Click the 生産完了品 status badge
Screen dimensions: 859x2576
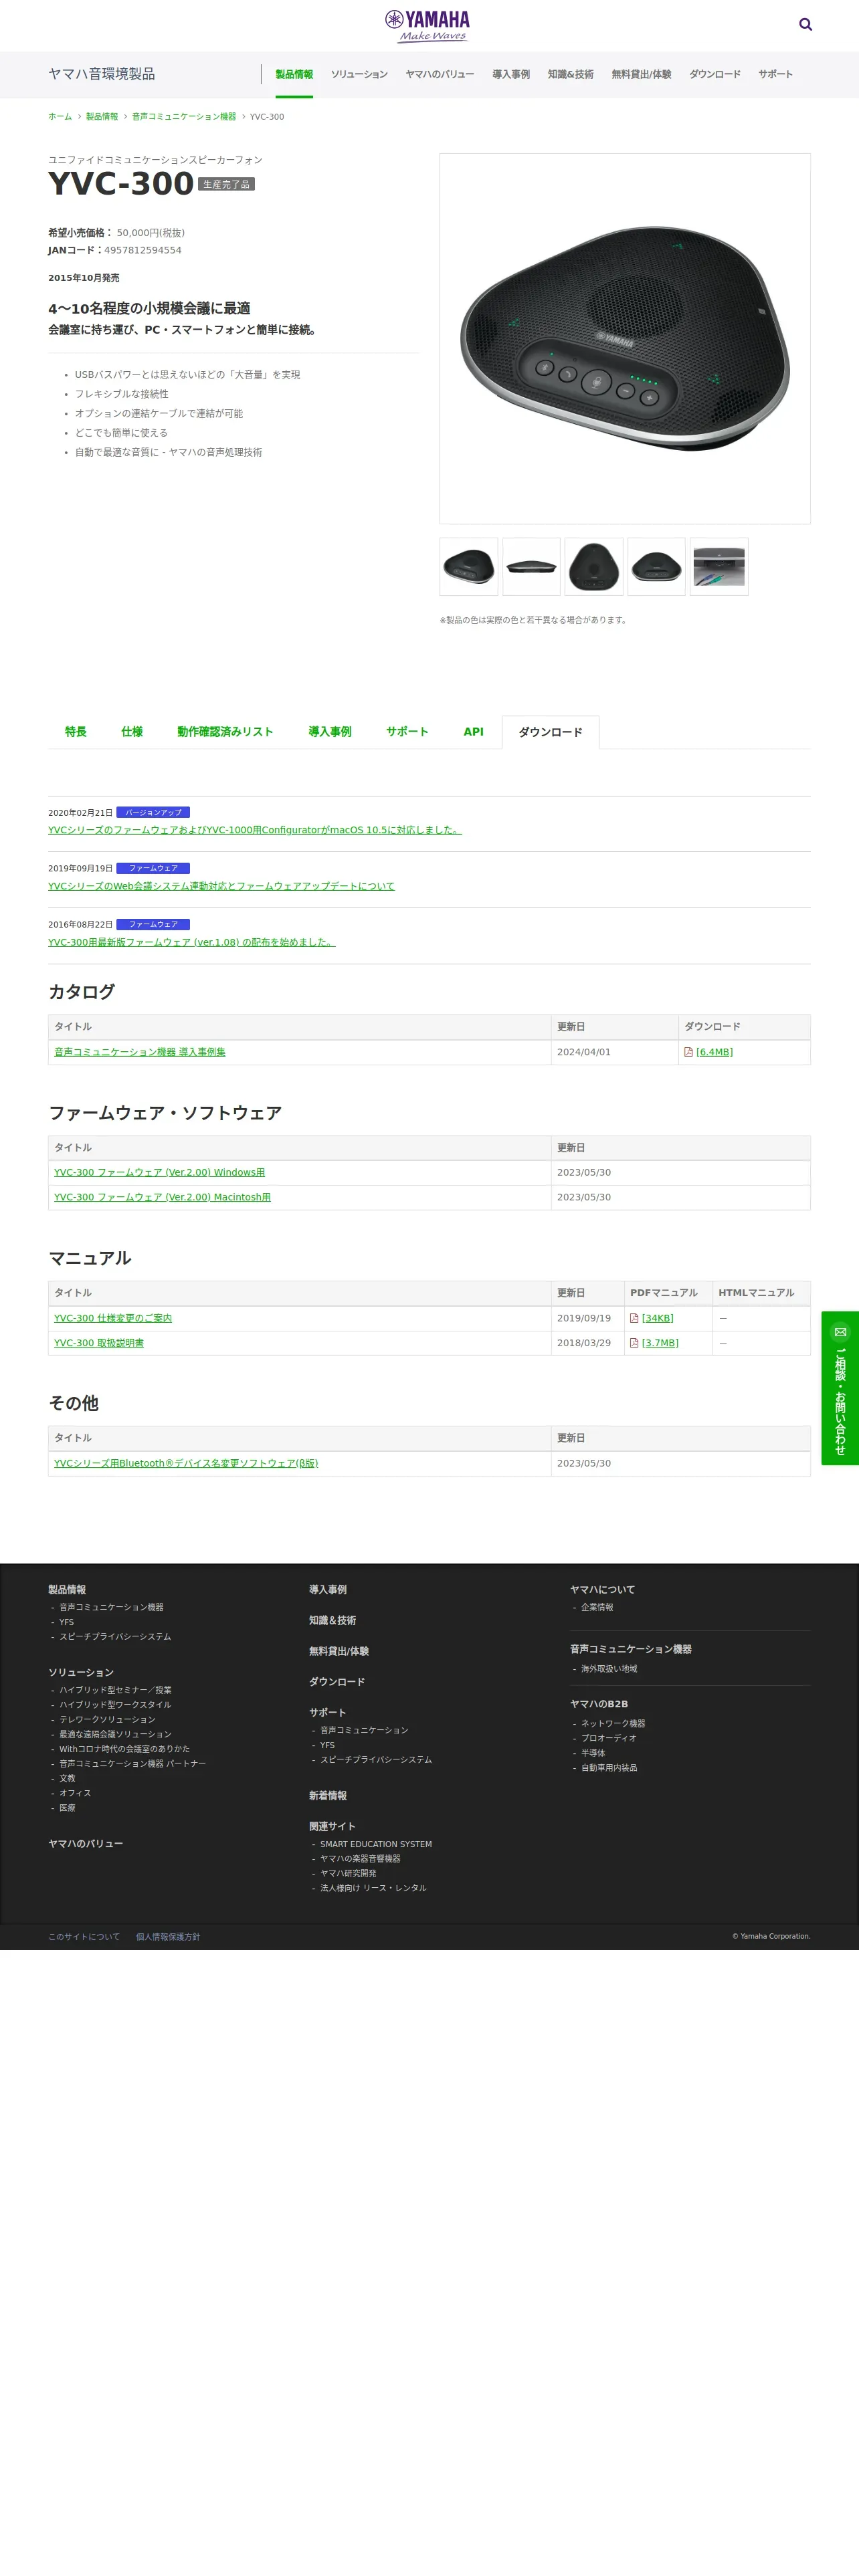click(x=226, y=185)
